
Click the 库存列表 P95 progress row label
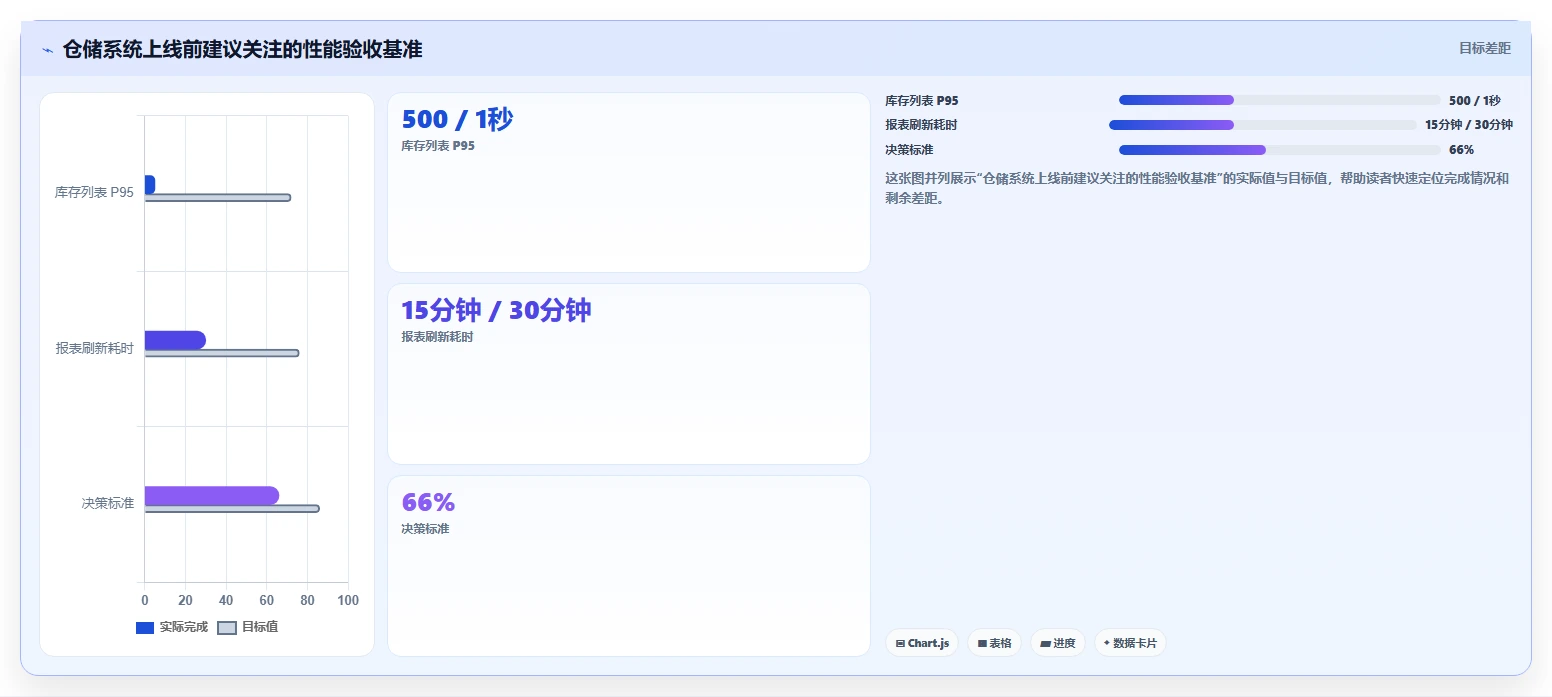[921, 100]
